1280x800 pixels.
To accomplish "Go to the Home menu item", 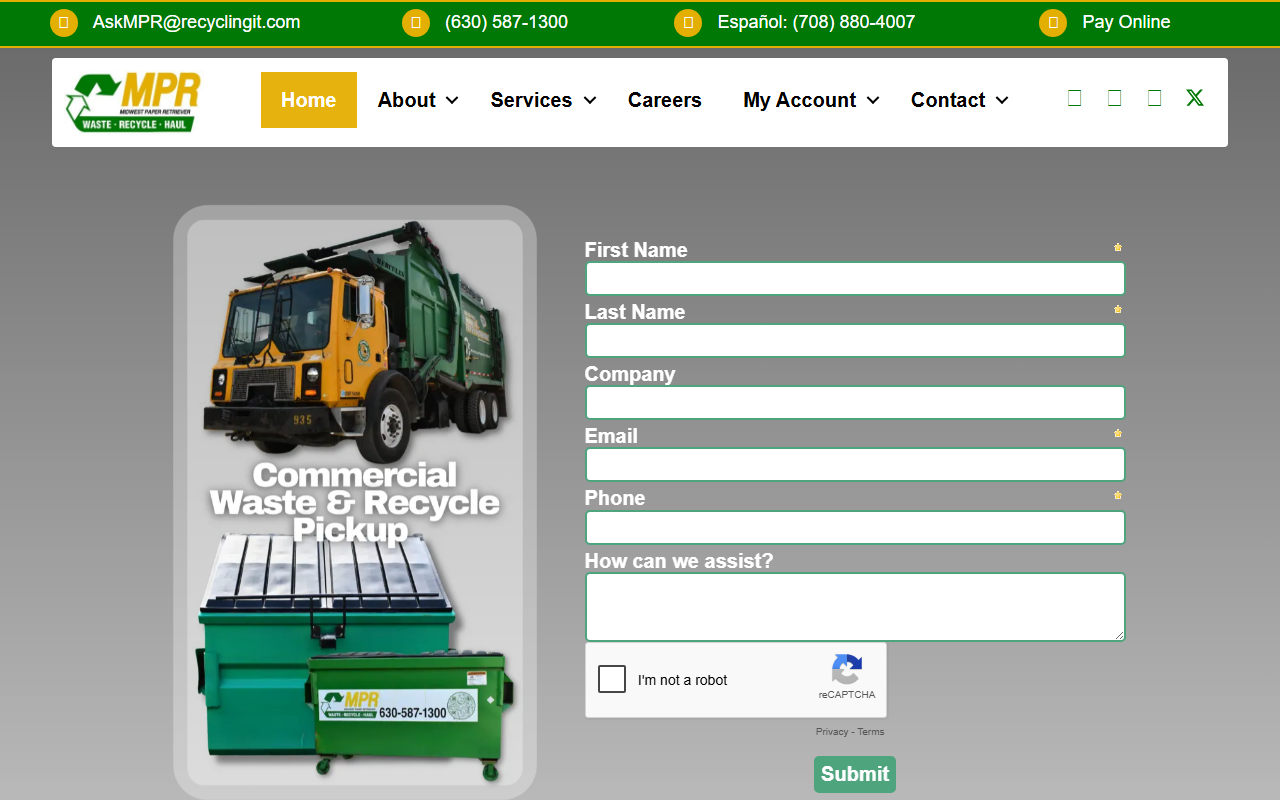I will [309, 100].
